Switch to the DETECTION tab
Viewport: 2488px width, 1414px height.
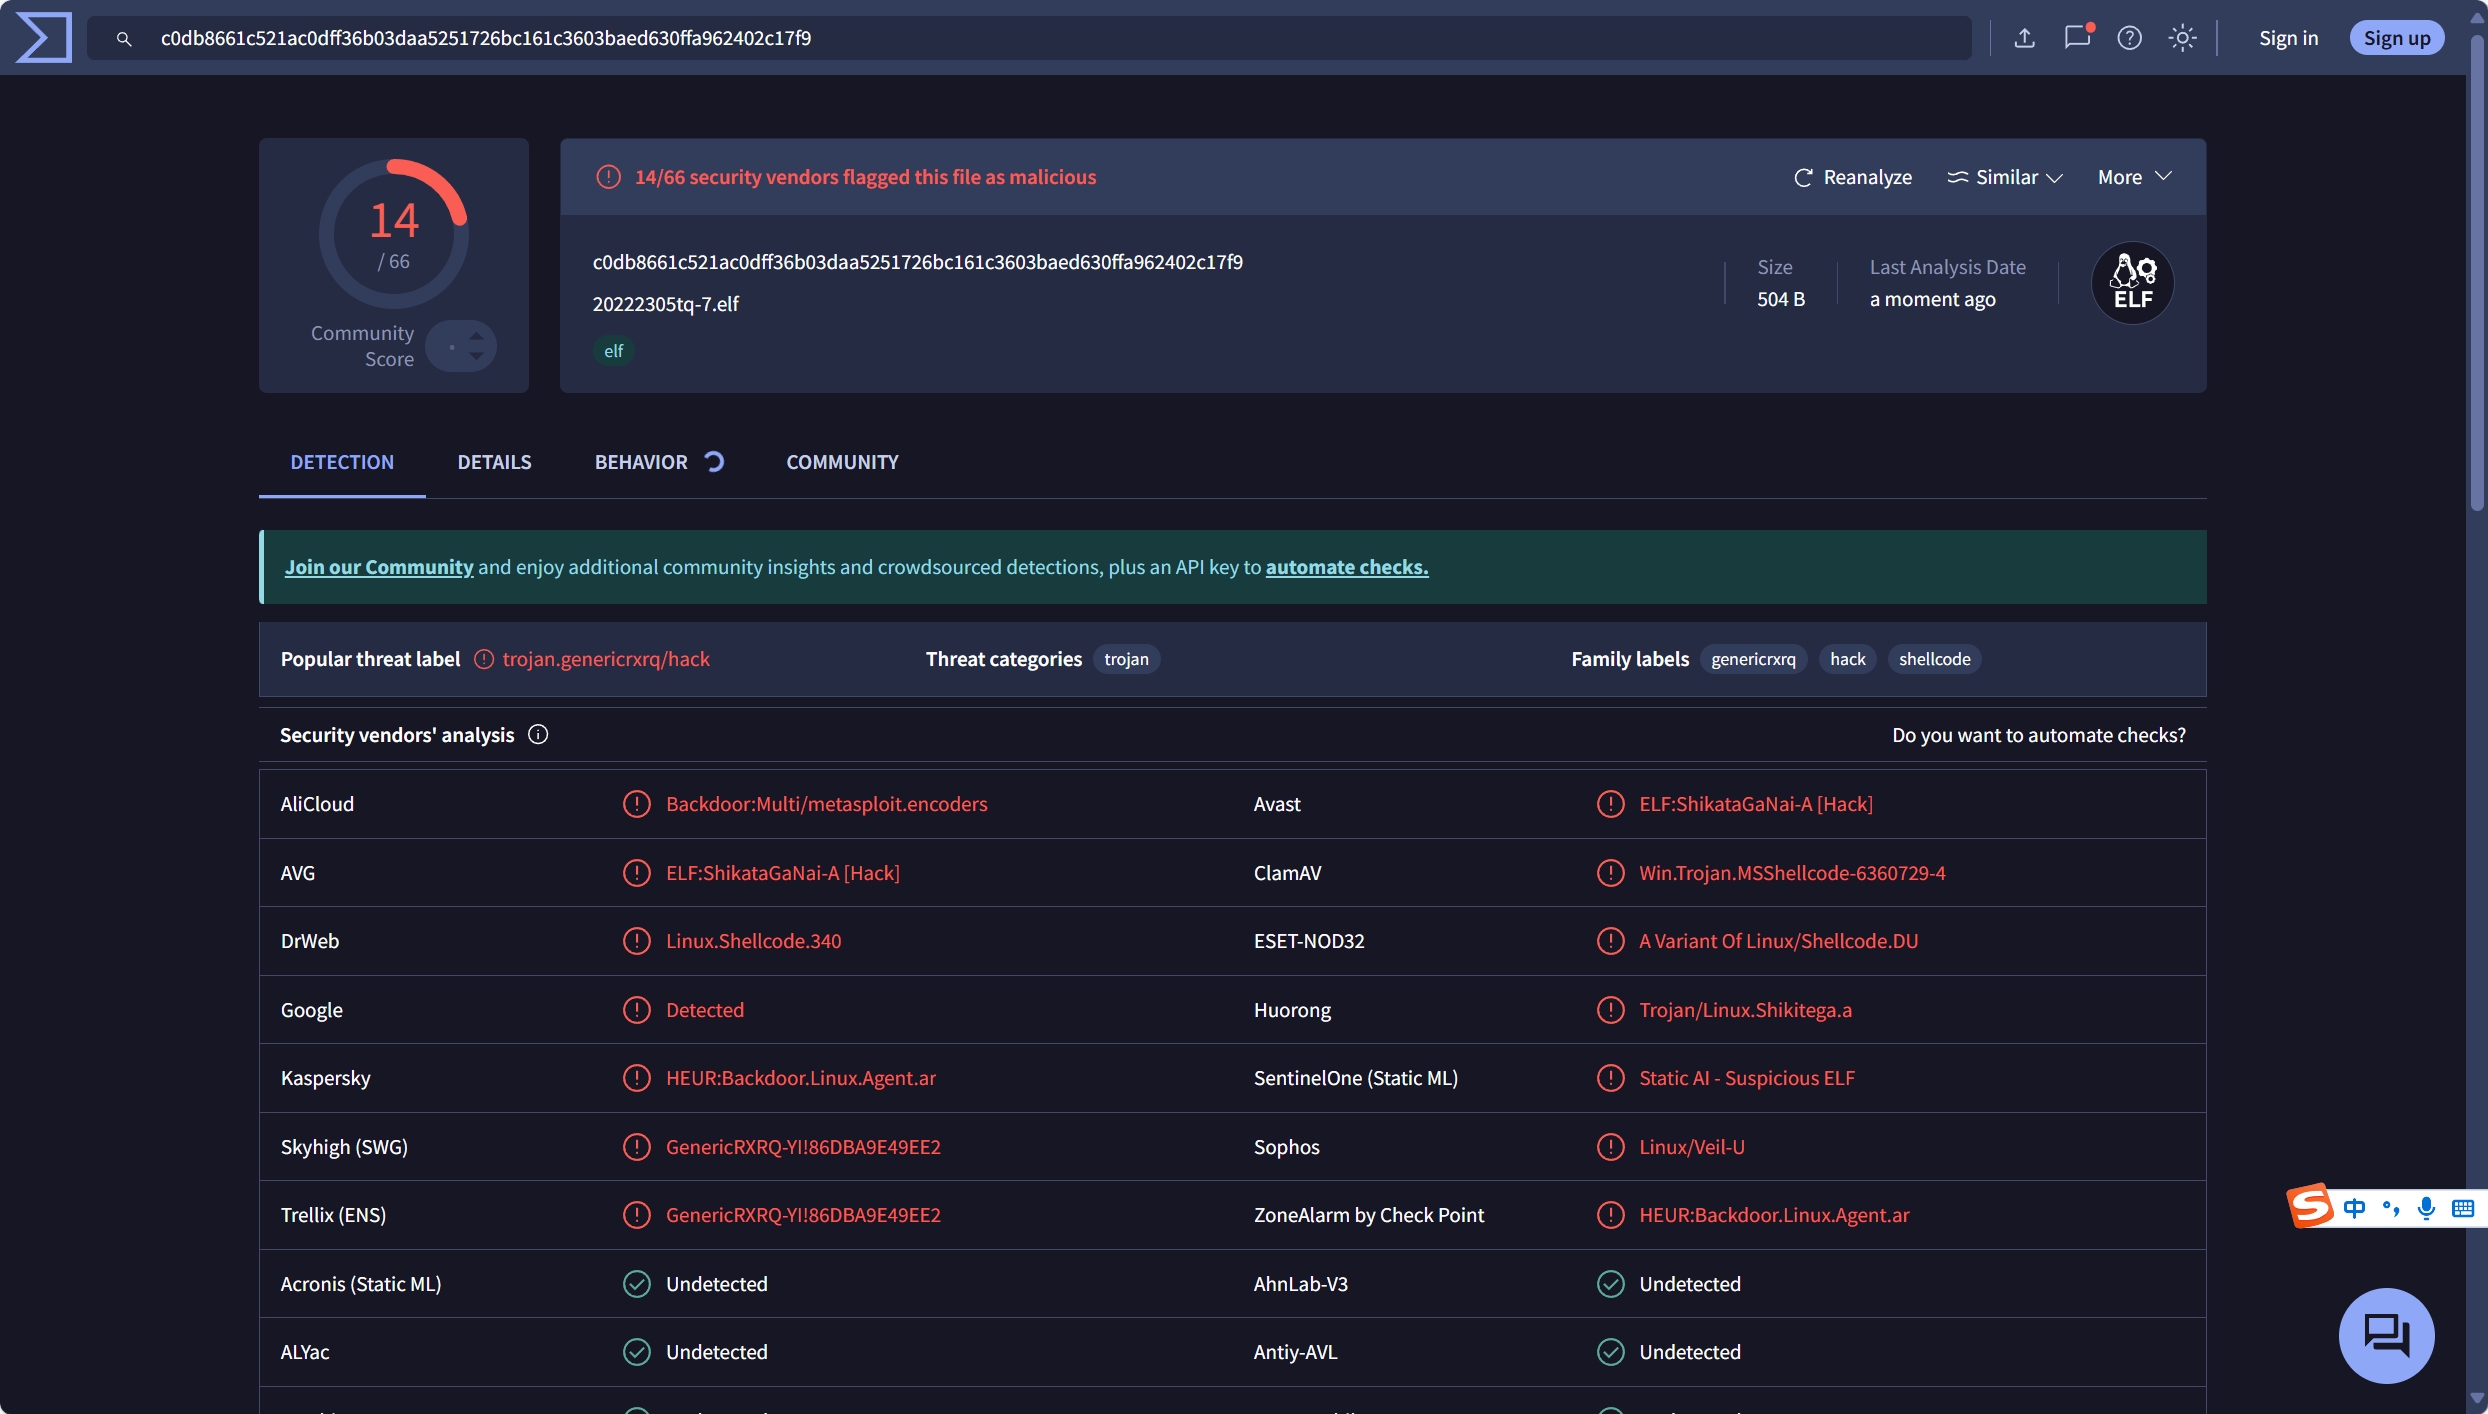342,462
